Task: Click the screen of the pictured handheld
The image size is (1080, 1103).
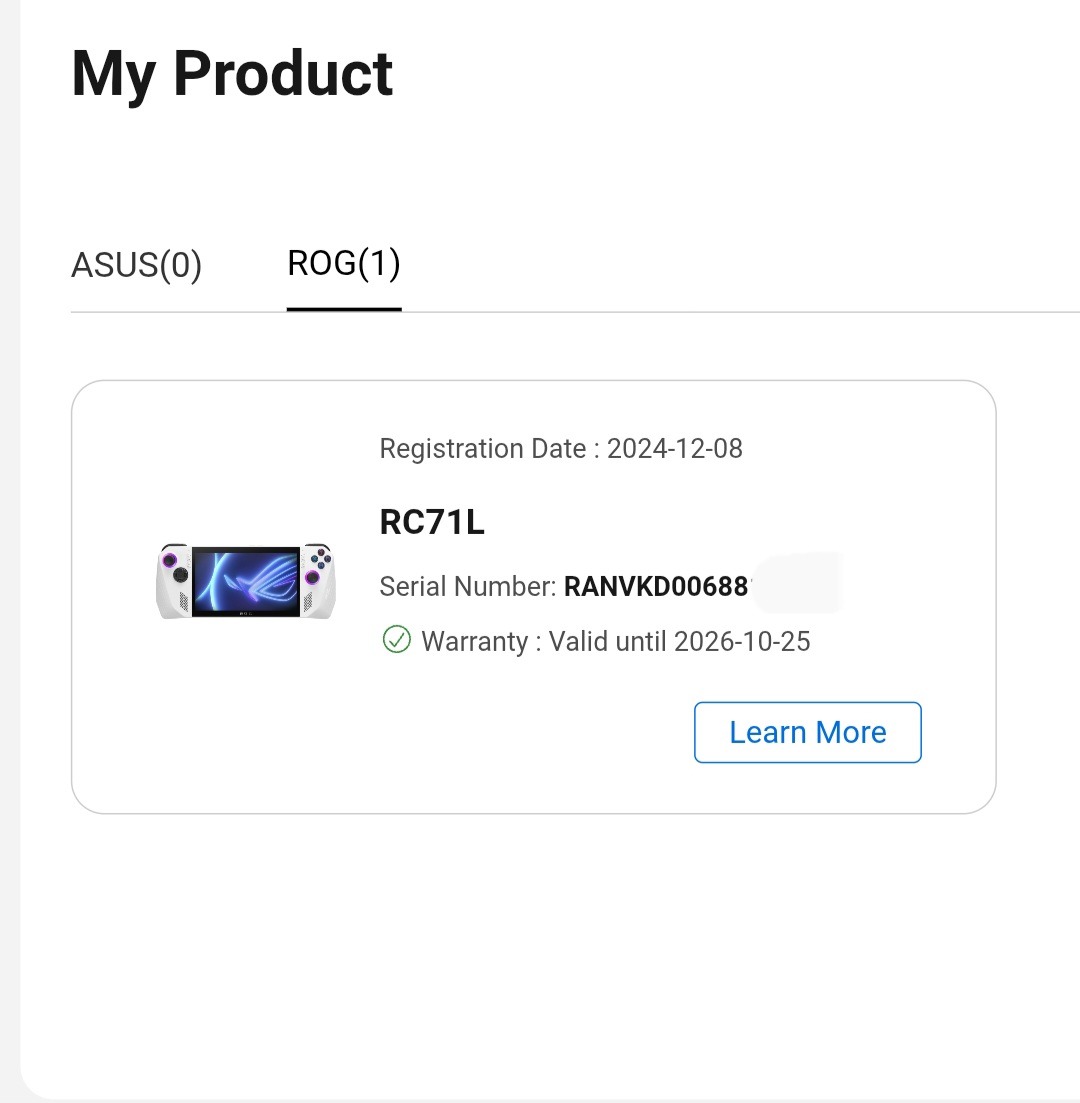Action: coord(246,580)
